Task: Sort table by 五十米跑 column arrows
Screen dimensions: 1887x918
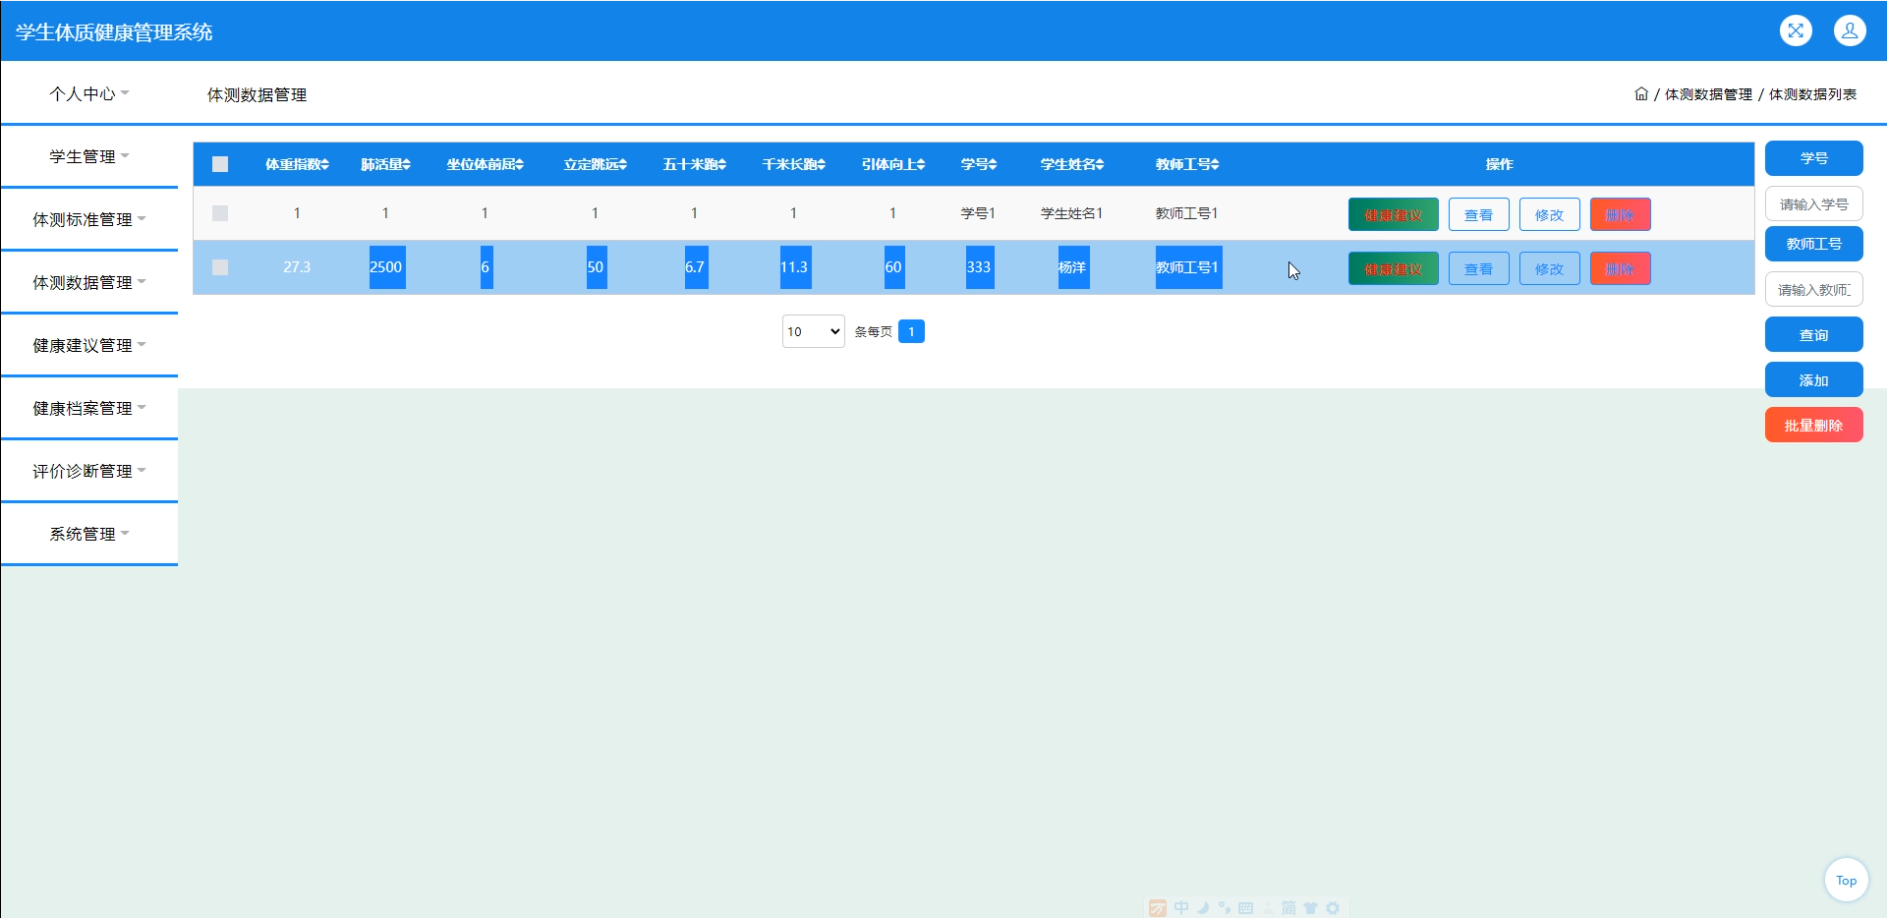Action: click(722, 165)
